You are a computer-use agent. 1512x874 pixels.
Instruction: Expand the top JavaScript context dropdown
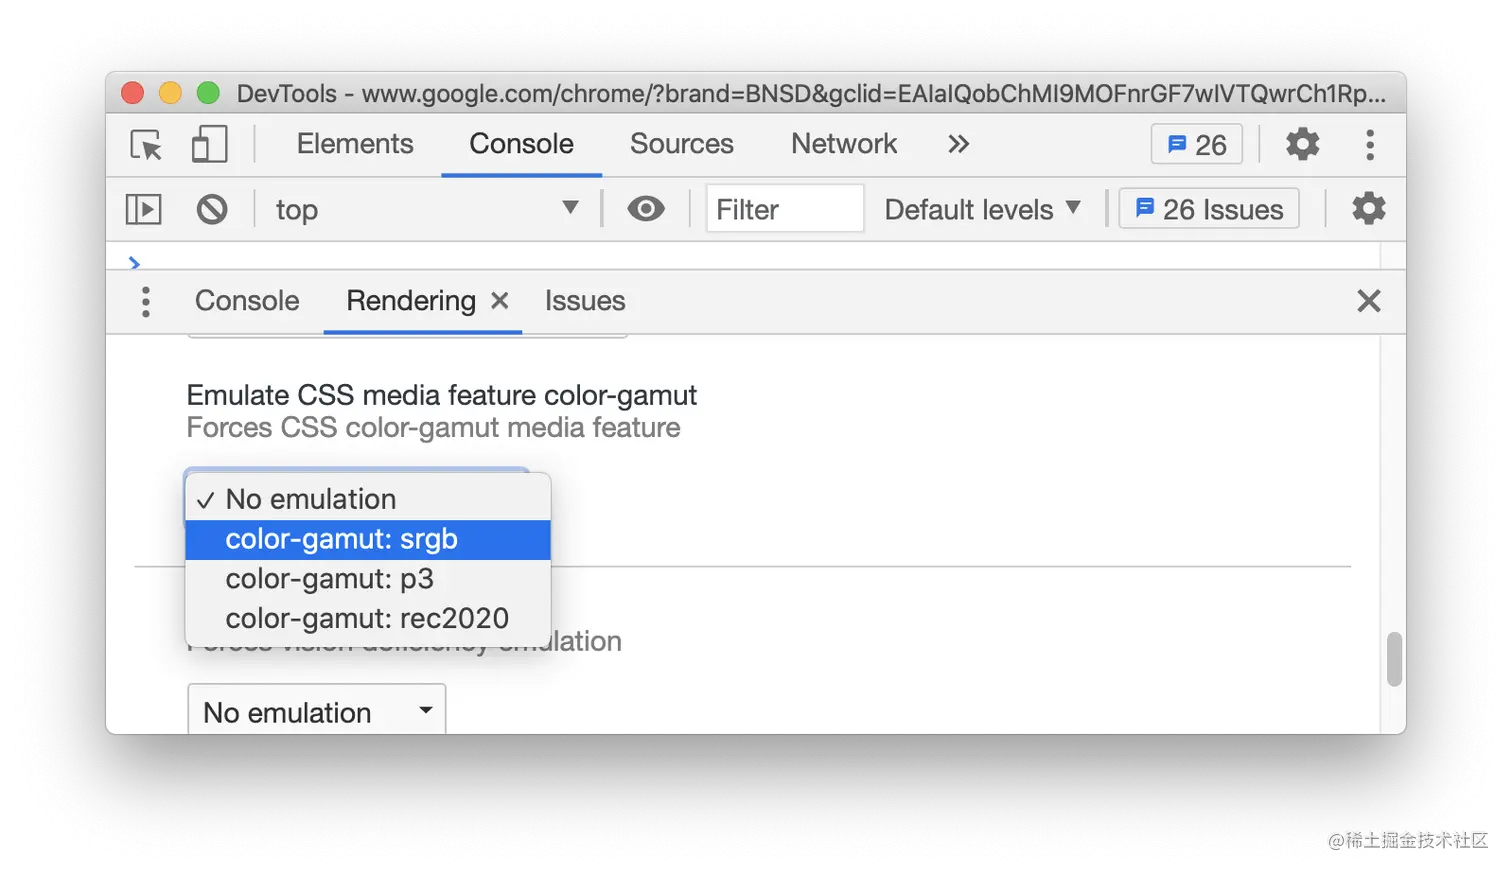pyautogui.click(x=427, y=209)
